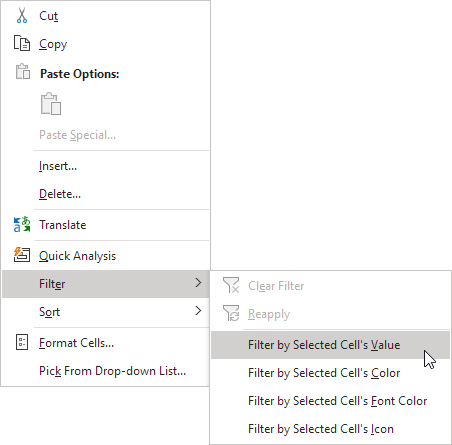Click the Clear Filter funnel icon

pyautogui.click(x=231, y=285)
